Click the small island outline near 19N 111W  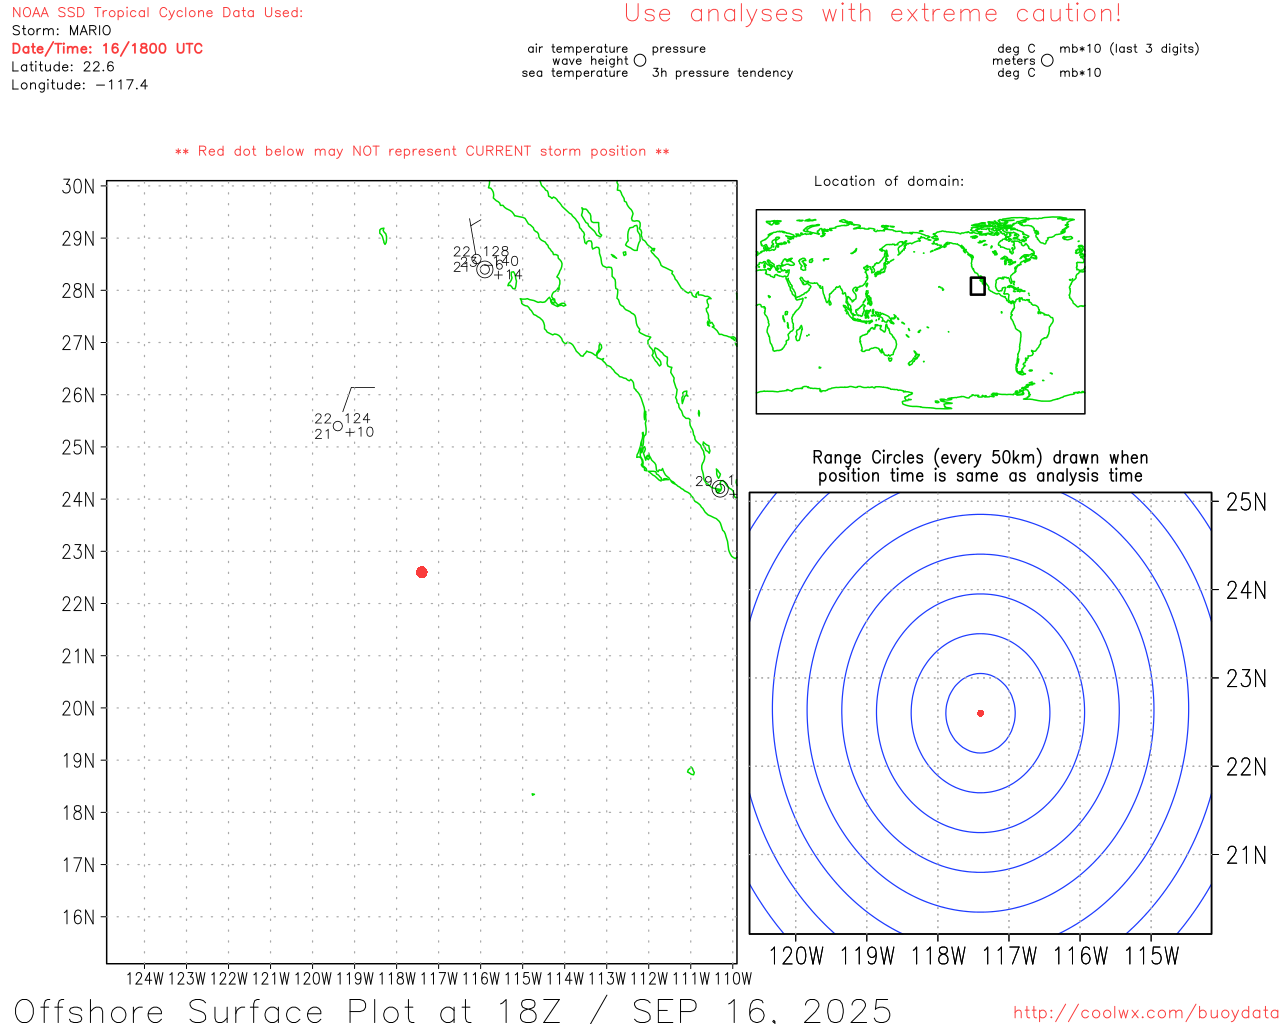[691, 771]
